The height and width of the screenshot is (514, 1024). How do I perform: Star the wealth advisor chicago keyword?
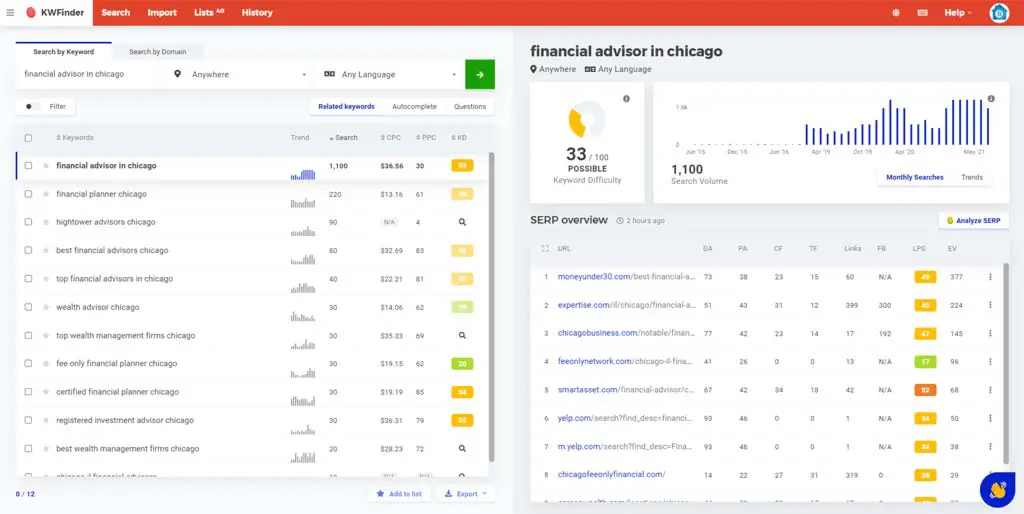(46, 307)
